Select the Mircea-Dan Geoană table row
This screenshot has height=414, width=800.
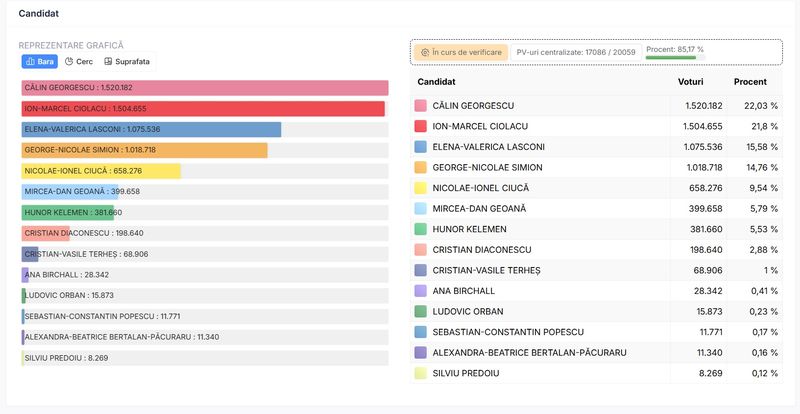click(596, 209)
